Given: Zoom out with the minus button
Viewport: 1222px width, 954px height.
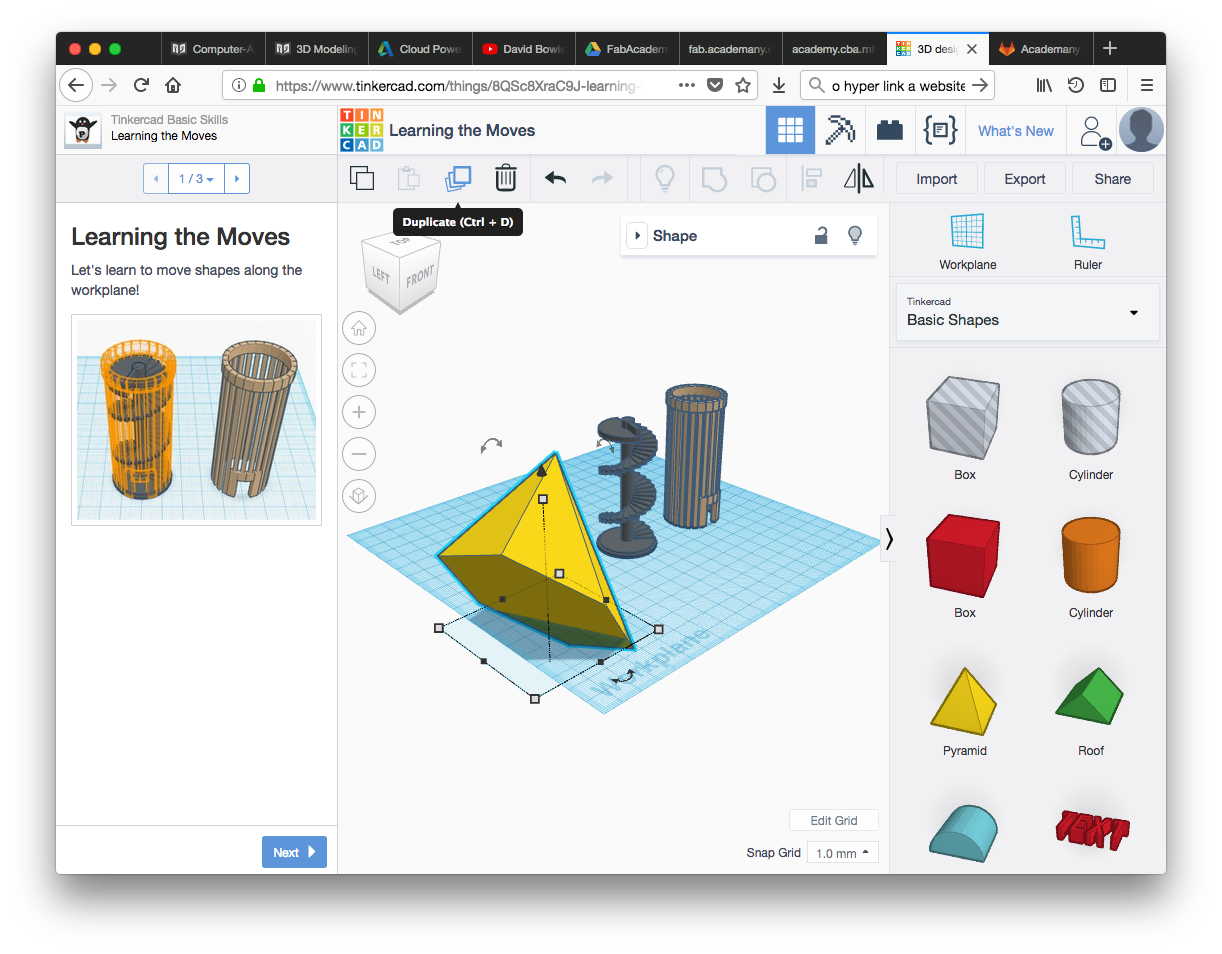Looking at the screenshot, I should (359, 454).
